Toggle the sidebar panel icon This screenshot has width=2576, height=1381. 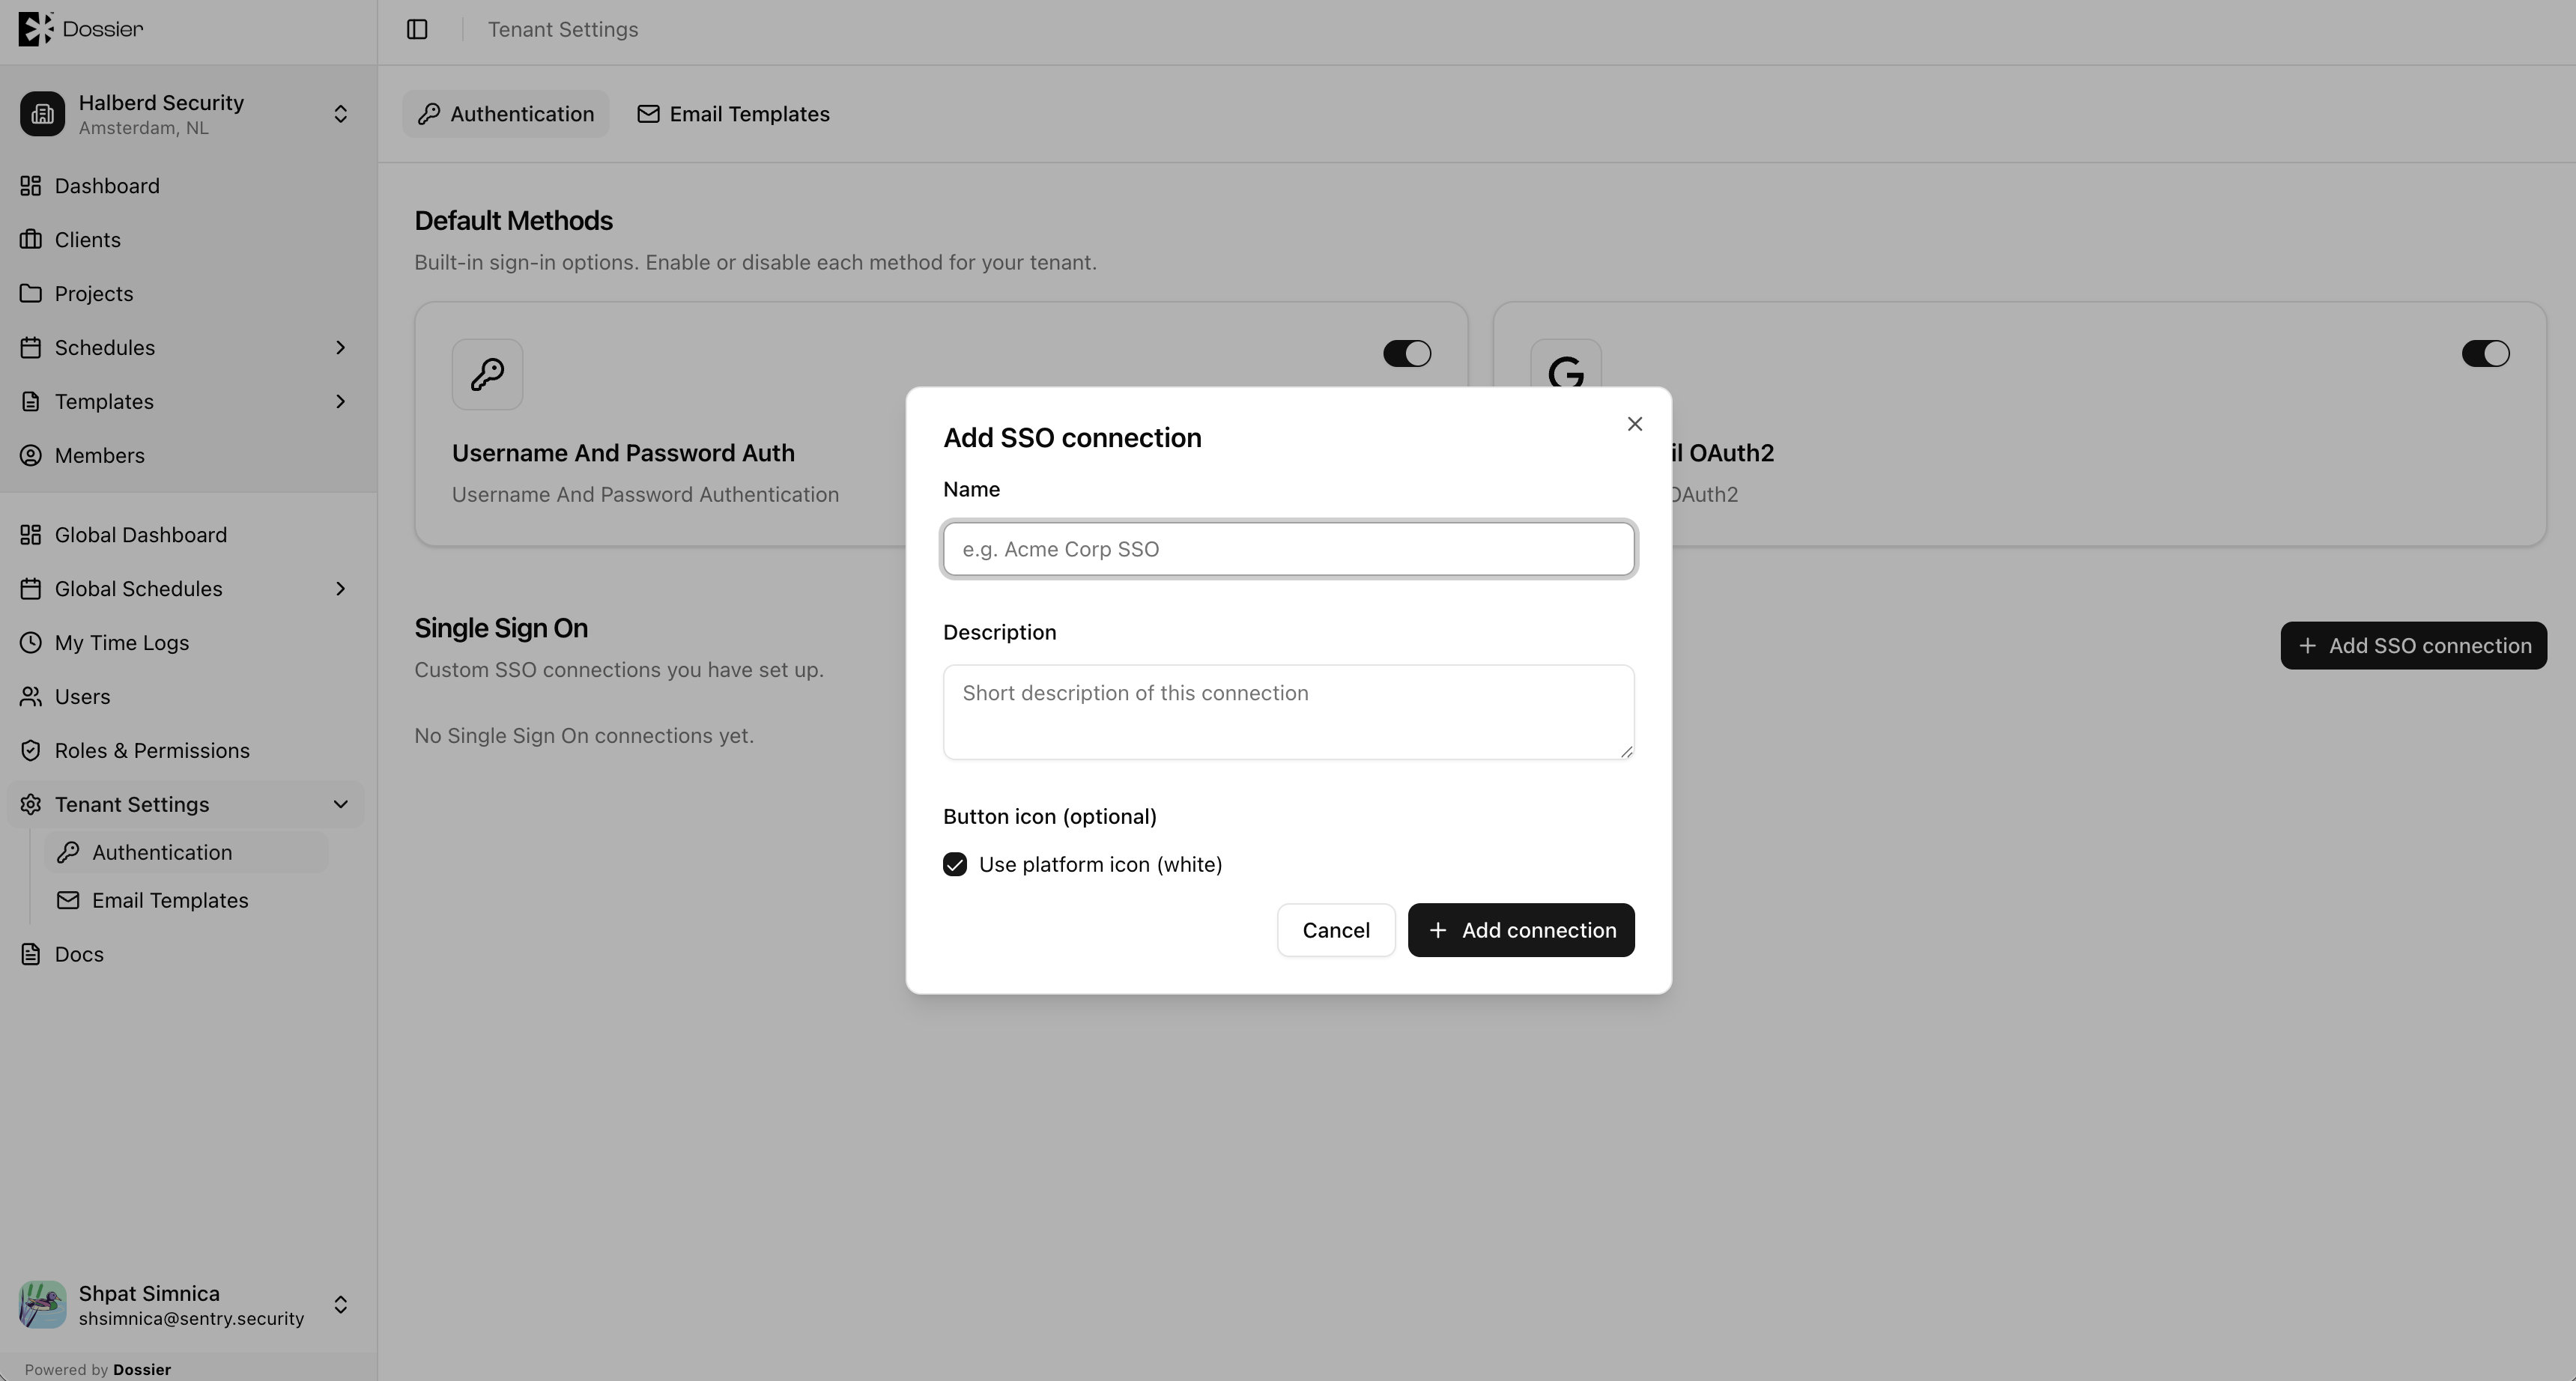point(417,29)
